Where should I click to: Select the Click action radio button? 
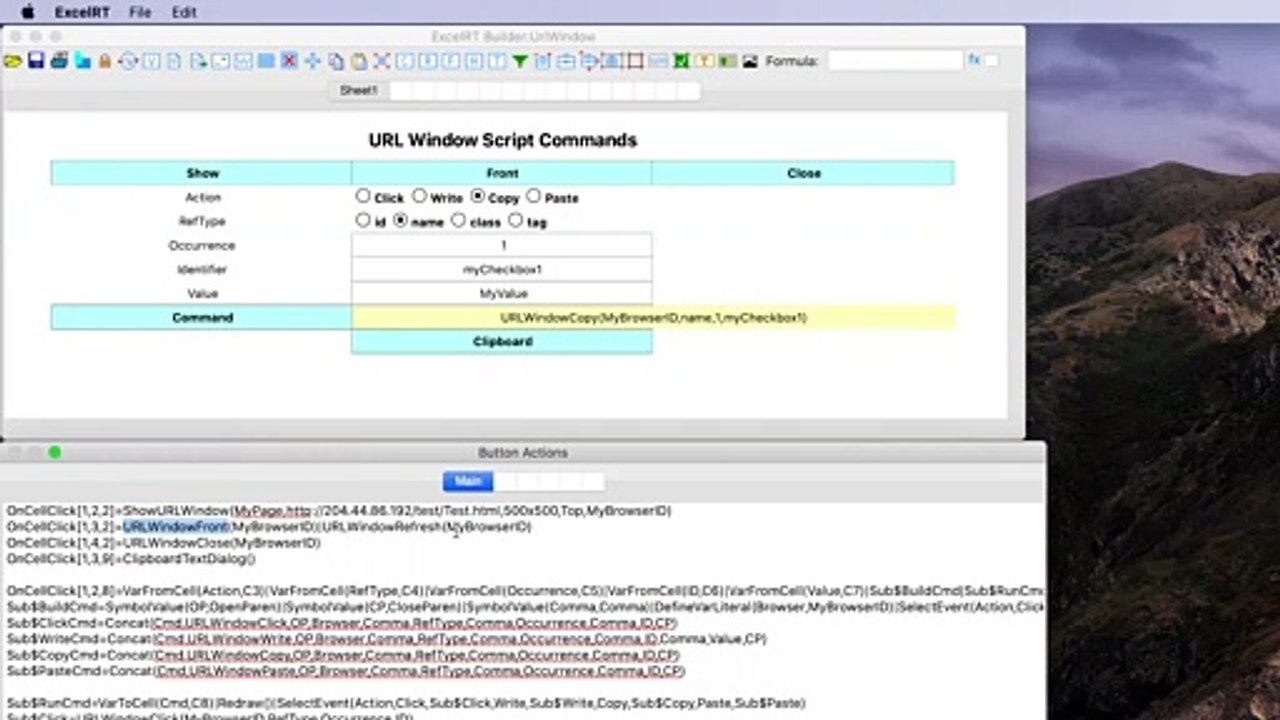(363, 196)
